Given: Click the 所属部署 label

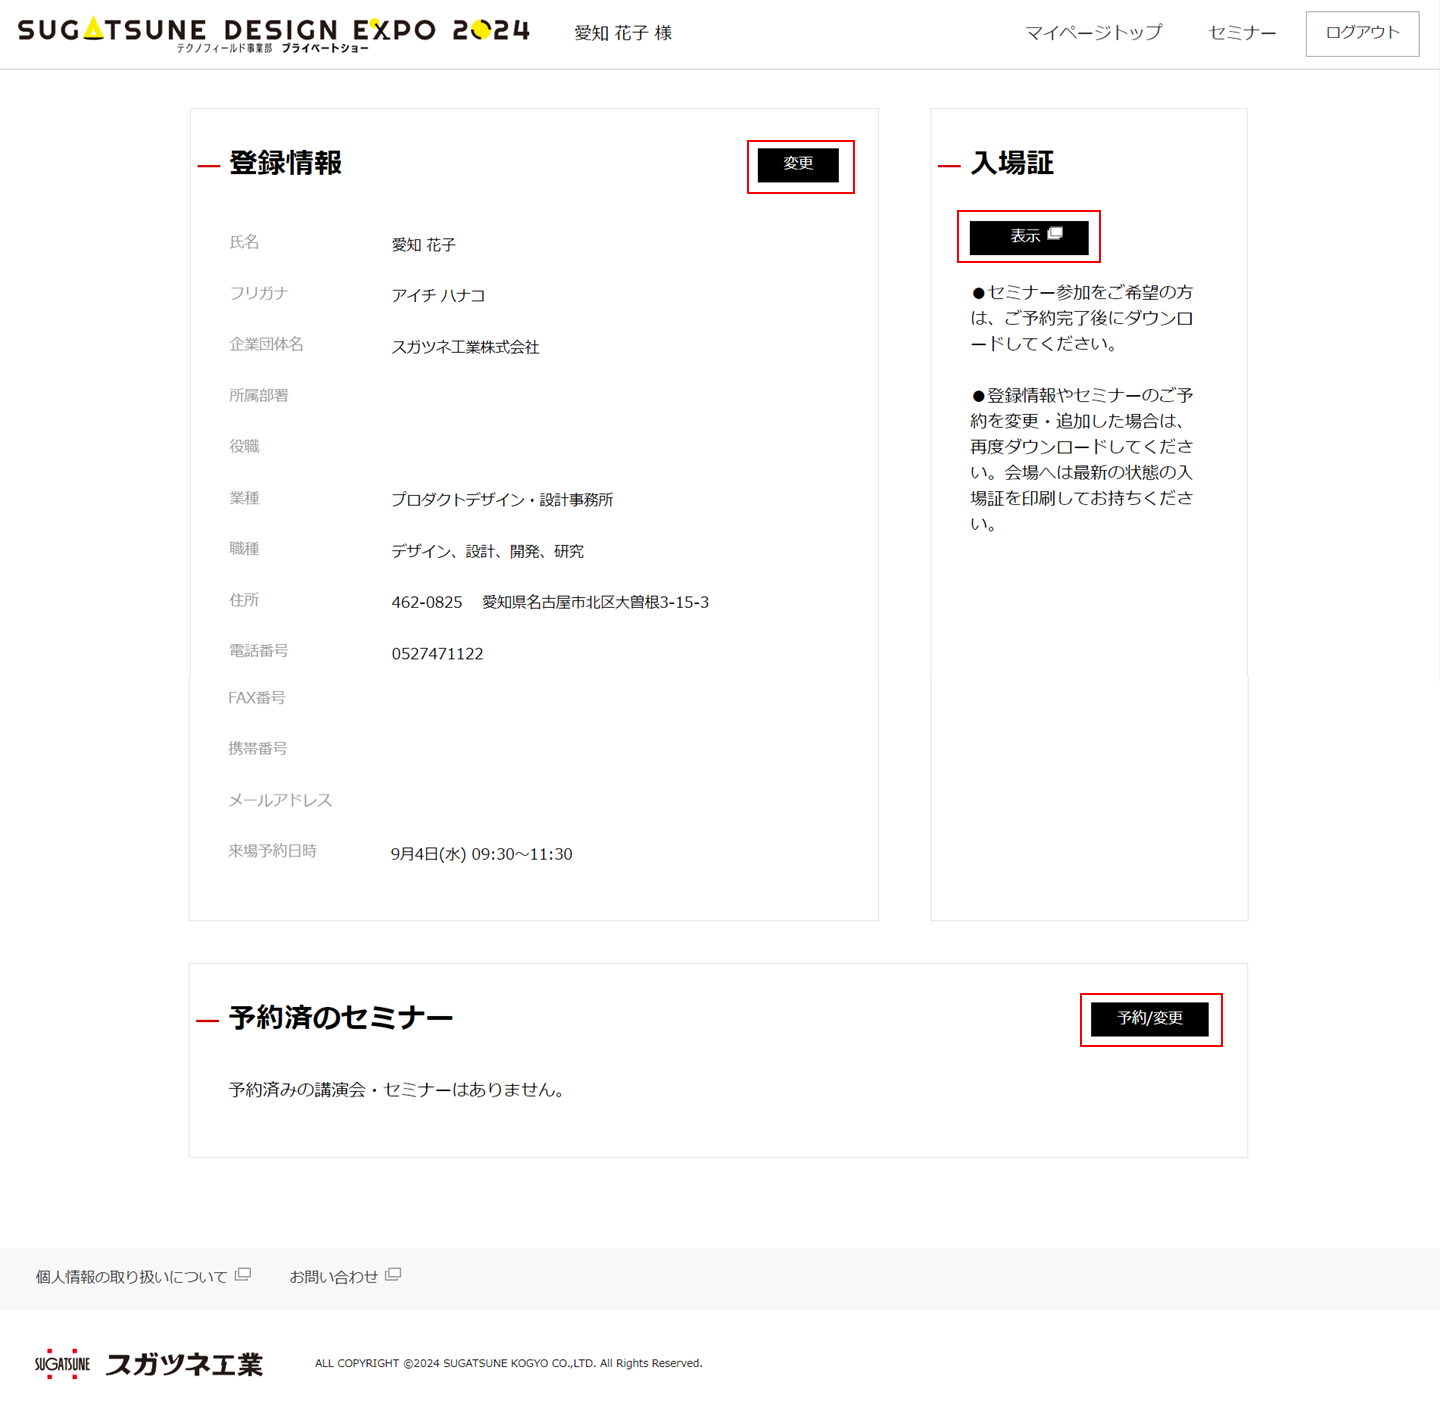Looking at the screenshot, I should (x=258, y=396).
